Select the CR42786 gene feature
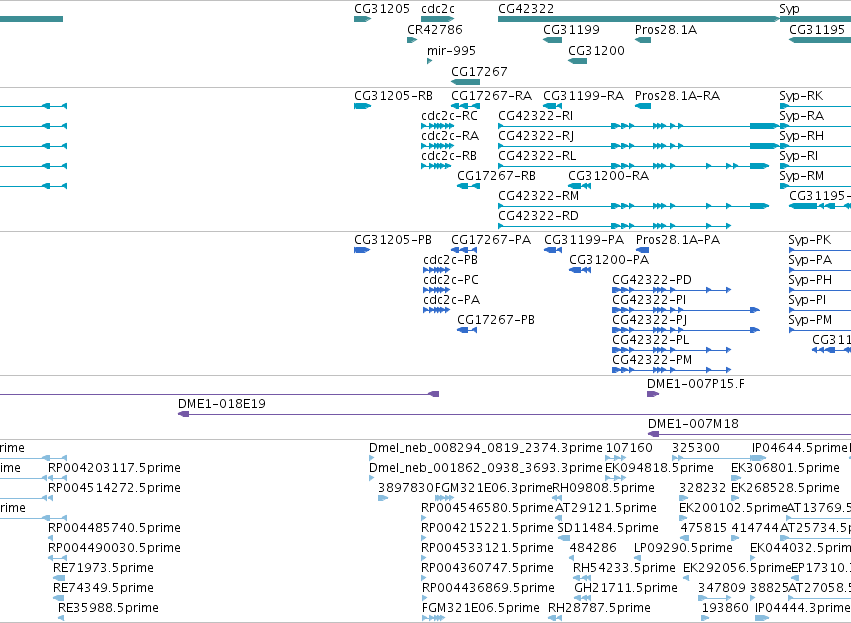Viewport: 851px width, 623px height. [x=412, y=40]
